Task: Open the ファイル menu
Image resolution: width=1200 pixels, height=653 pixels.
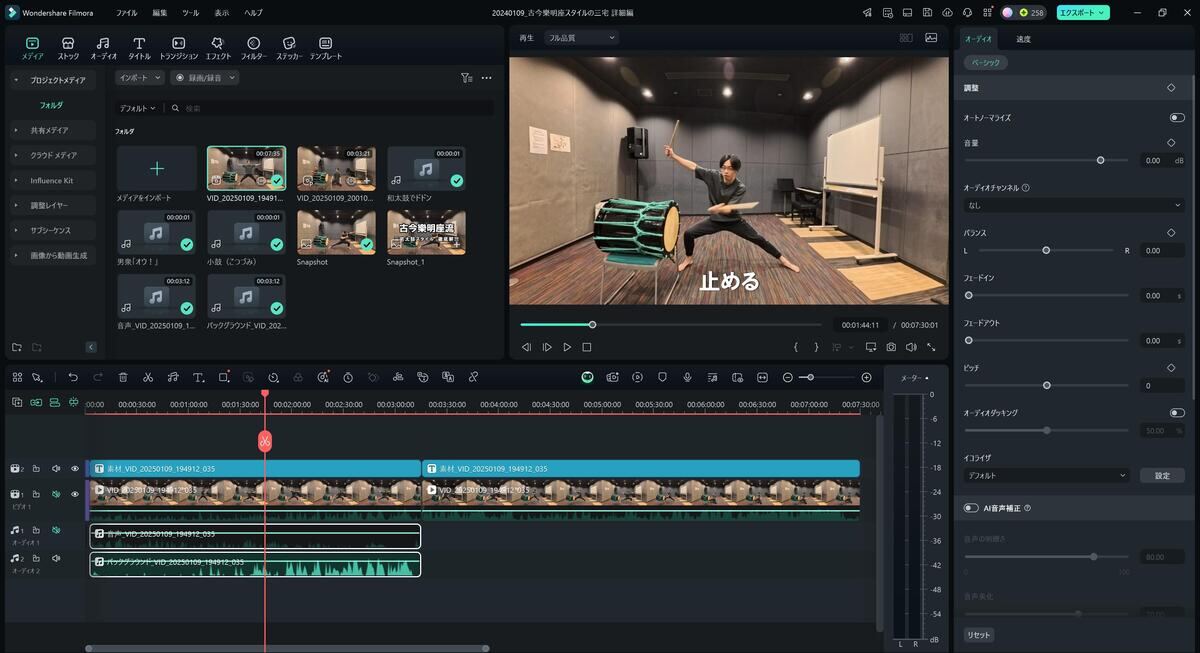Action: click(127, 13)
